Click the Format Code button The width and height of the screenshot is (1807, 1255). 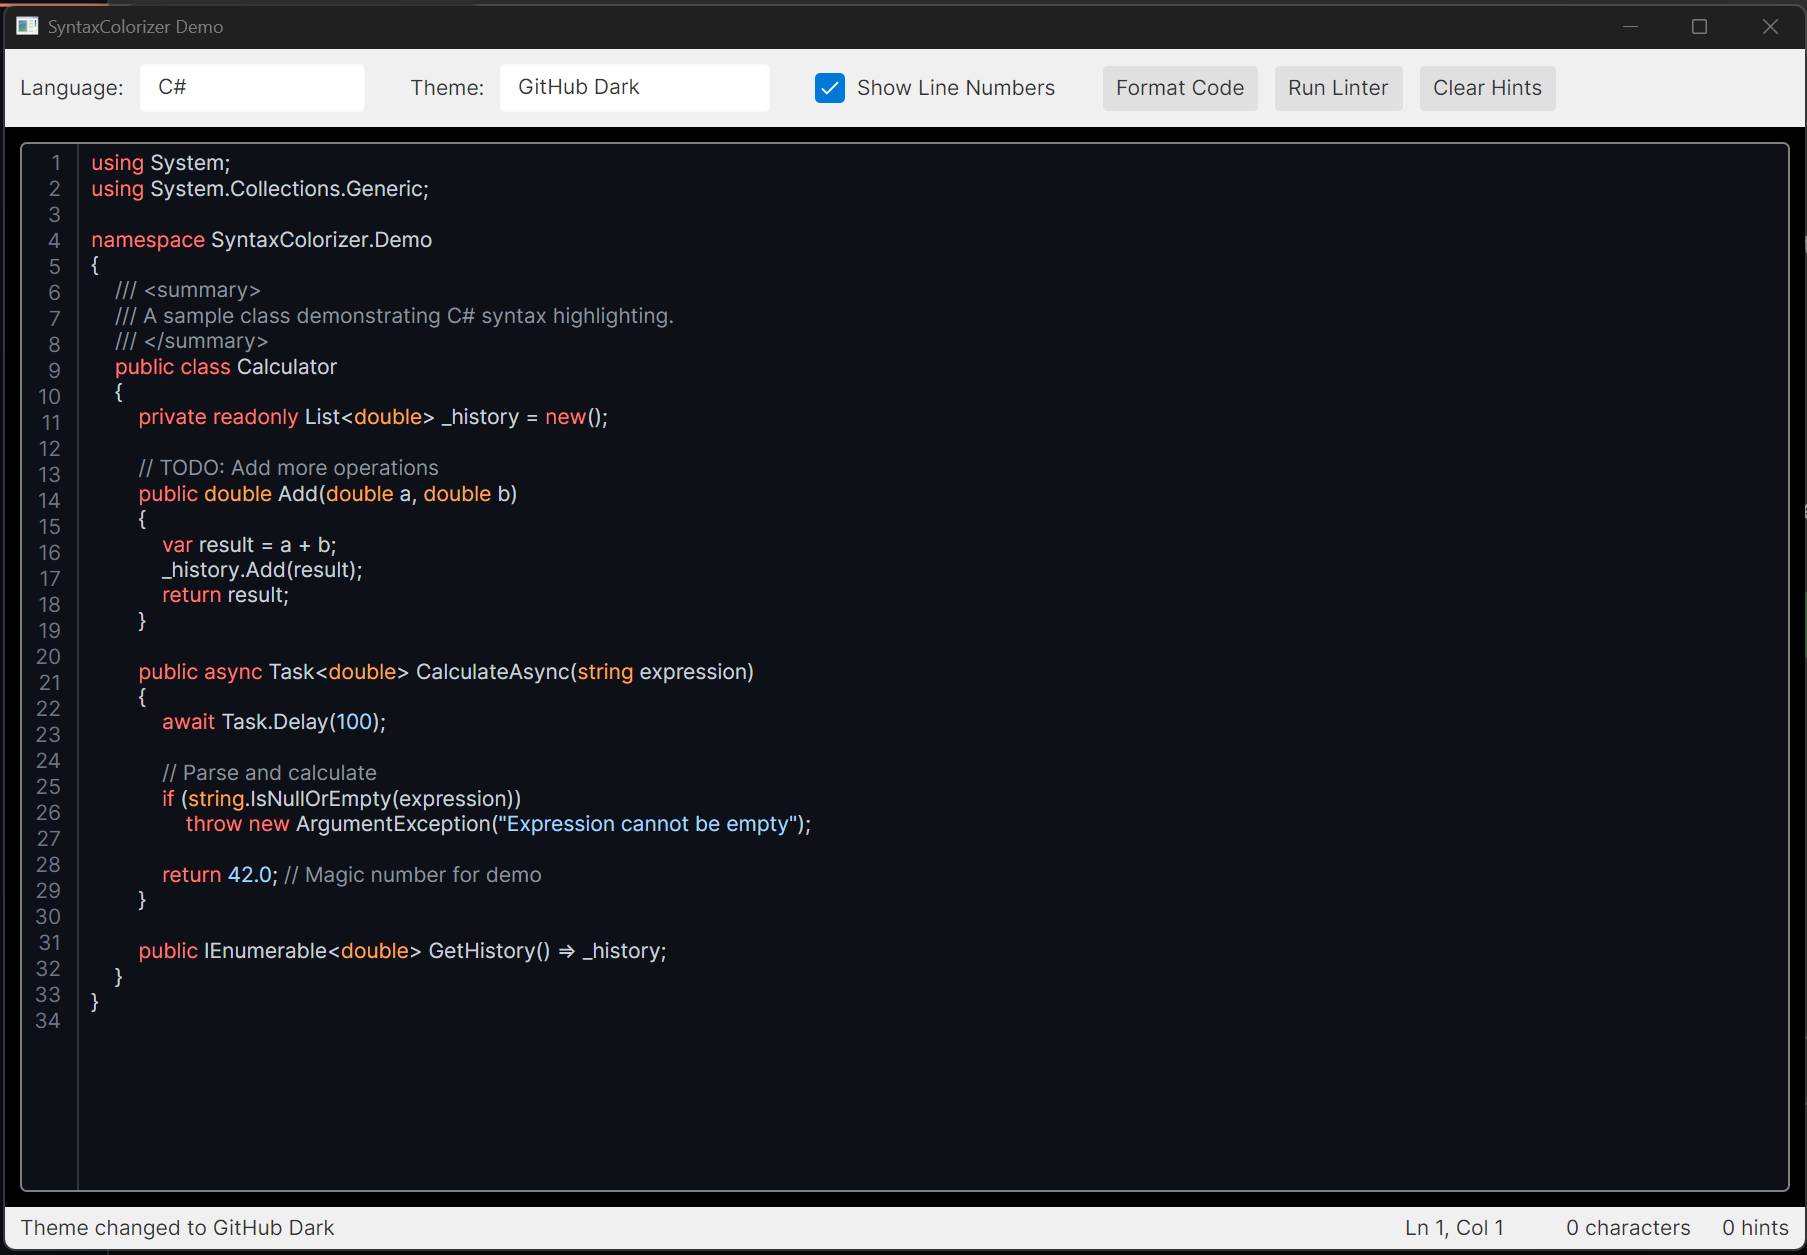[x=1180, y=88]
